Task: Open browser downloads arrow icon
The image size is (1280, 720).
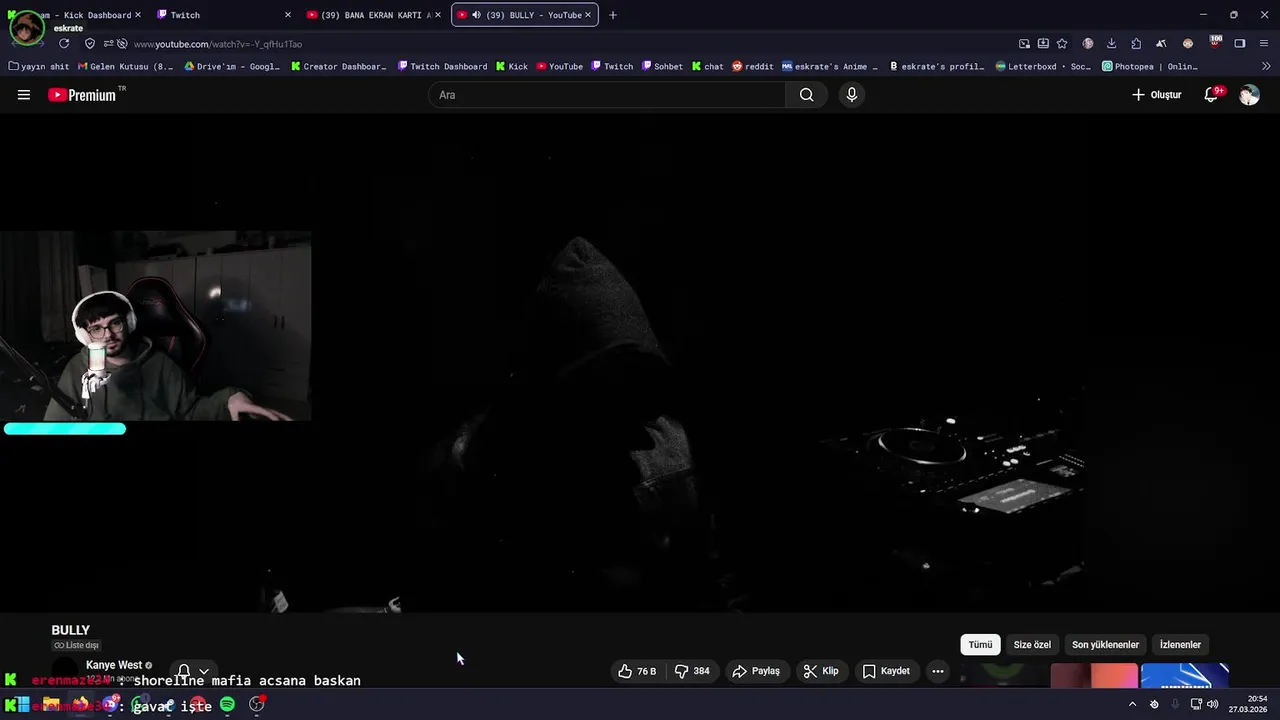Action: point(1111,44)
